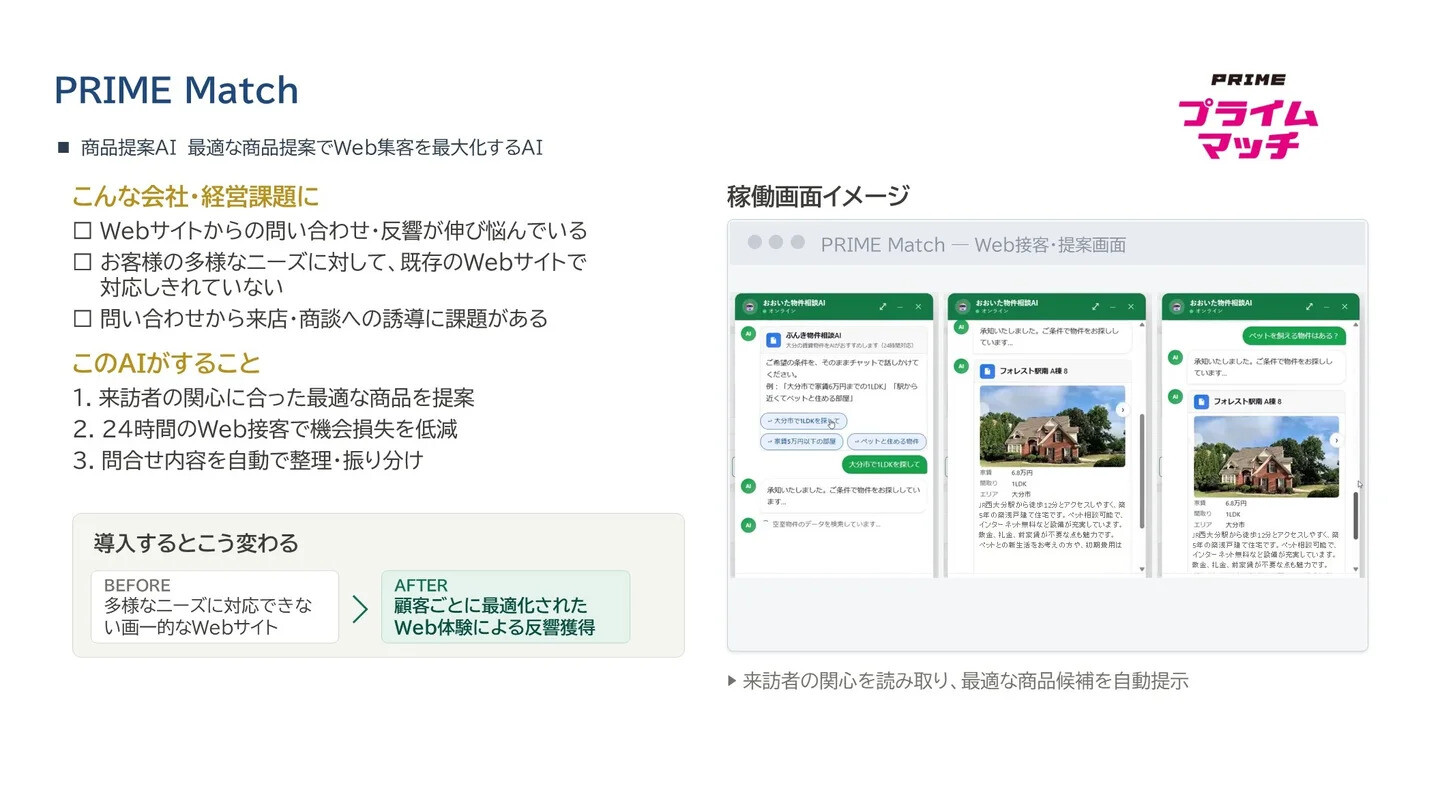Image resolution: width=1440 pixels, height=810 pixels.
Task: Expand the right chat panel with the arrows icon
Action: tap(1310, 307)
